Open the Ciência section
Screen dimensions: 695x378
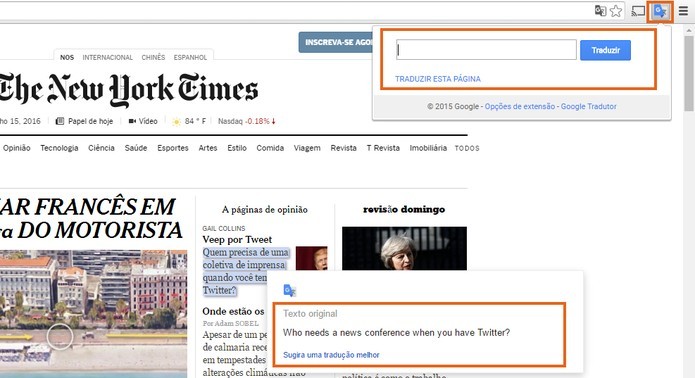[x=101, y=148]
